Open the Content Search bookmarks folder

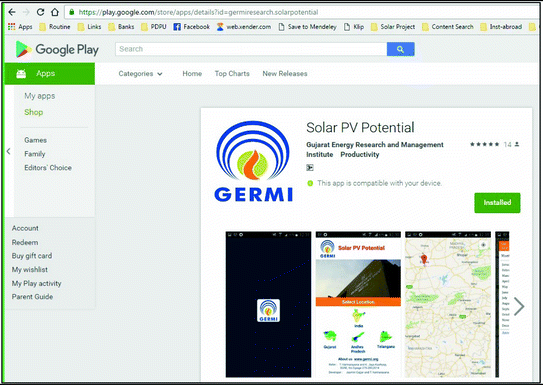coord(447,27)
